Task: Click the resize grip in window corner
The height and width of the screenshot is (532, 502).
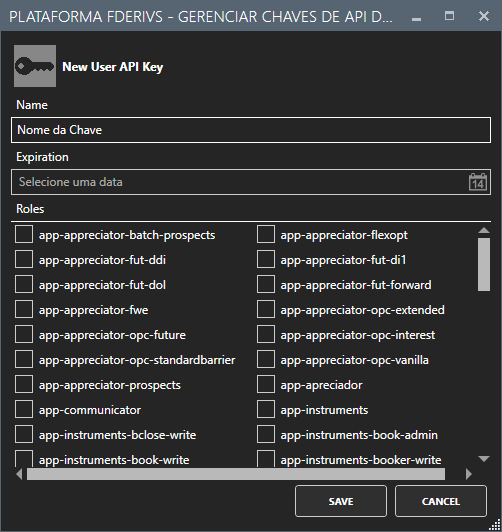Action: (x=496, y=526)
